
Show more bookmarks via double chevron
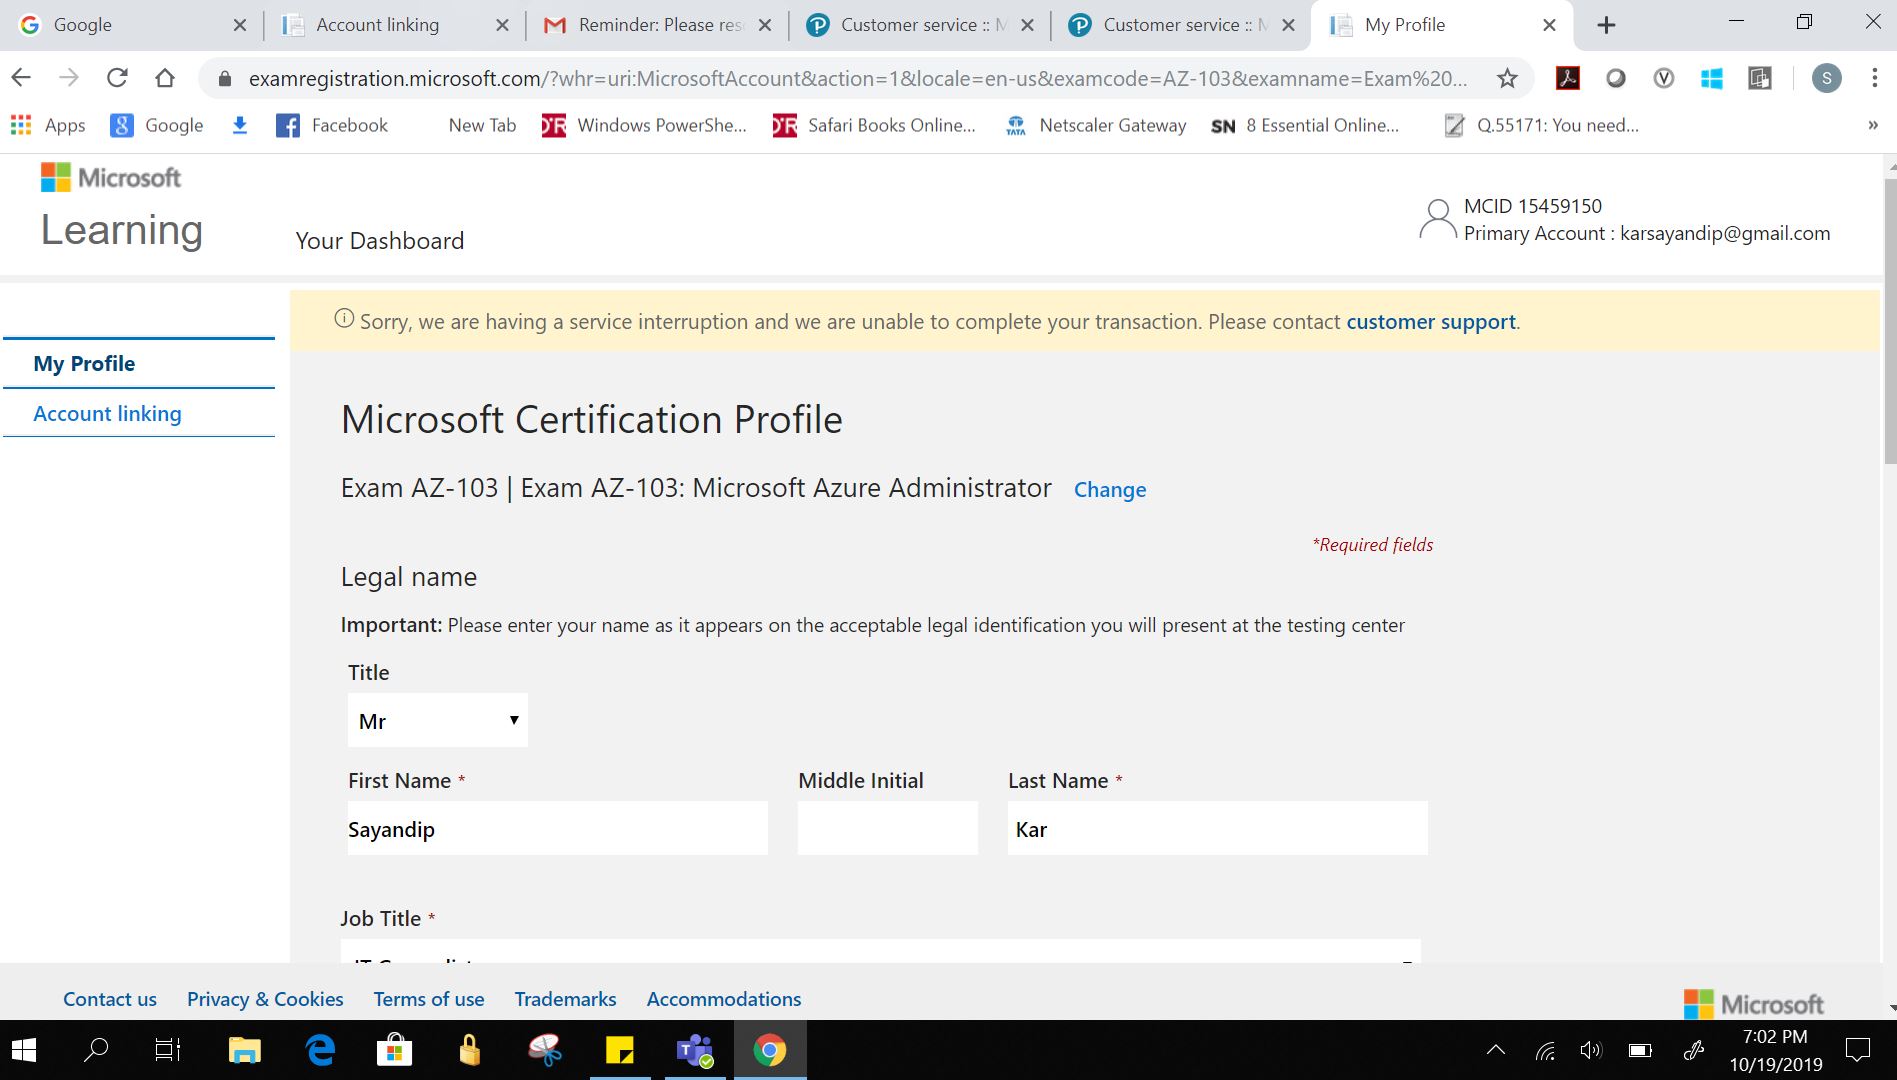(x=1873, y=125)
